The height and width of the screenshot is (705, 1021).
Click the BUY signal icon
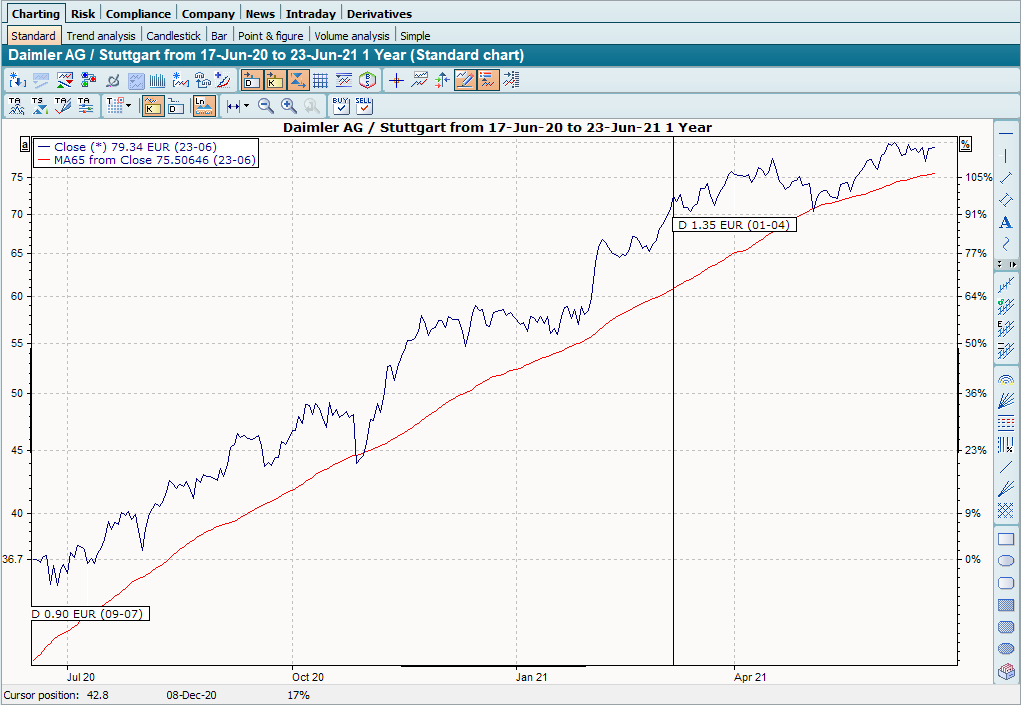click(341, 105)
